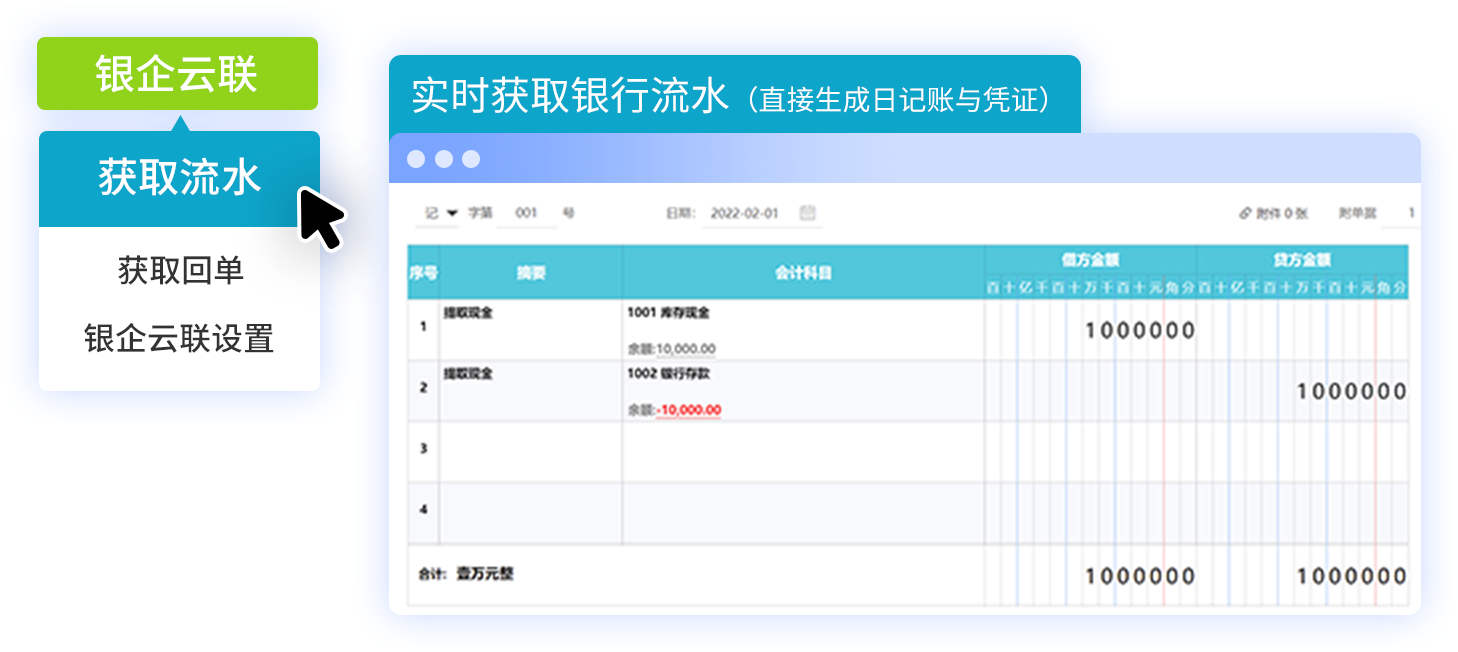Screen dimensions: 1458x652
Task: Click the green 银企云联 button
Action: coord(177,73)
